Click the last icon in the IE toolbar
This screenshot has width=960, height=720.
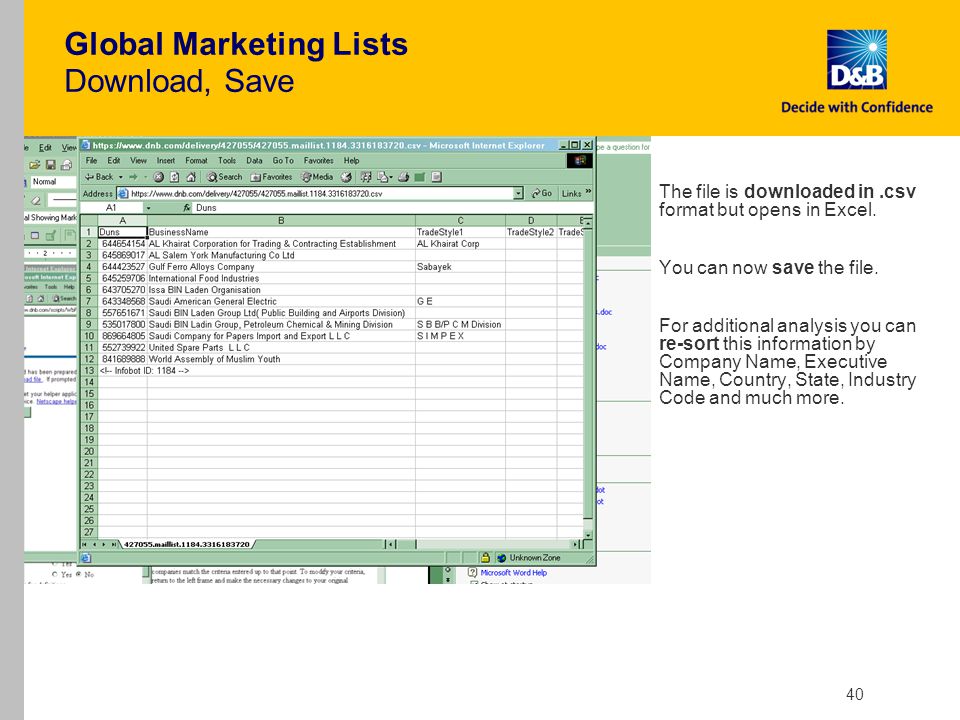coord(437,177)
